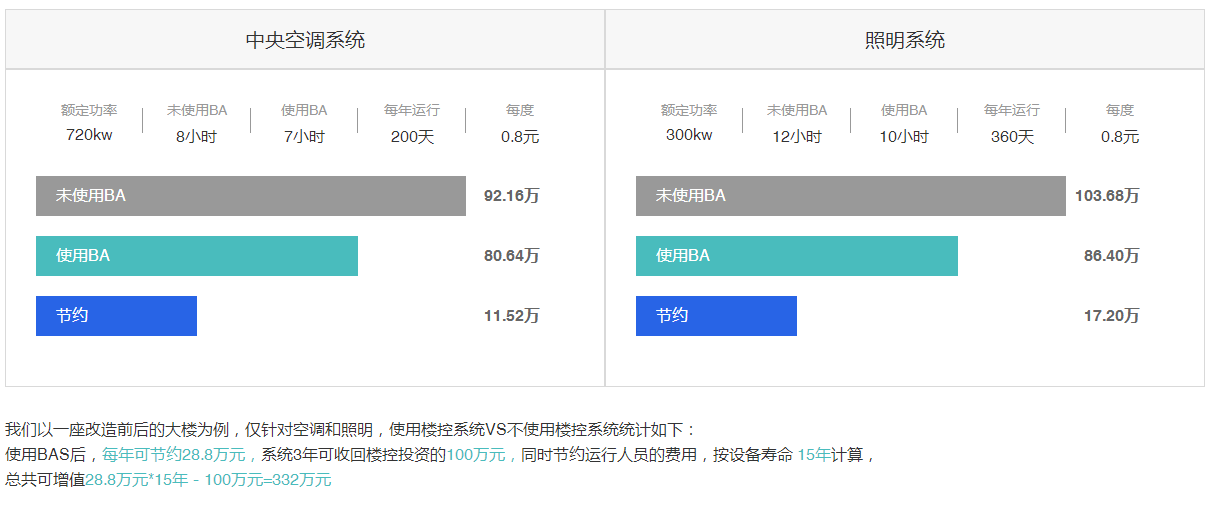Click the blue 节约 bar in air conditioning
This screenshot has height=511, width=1211.
(x=116, y=316)
